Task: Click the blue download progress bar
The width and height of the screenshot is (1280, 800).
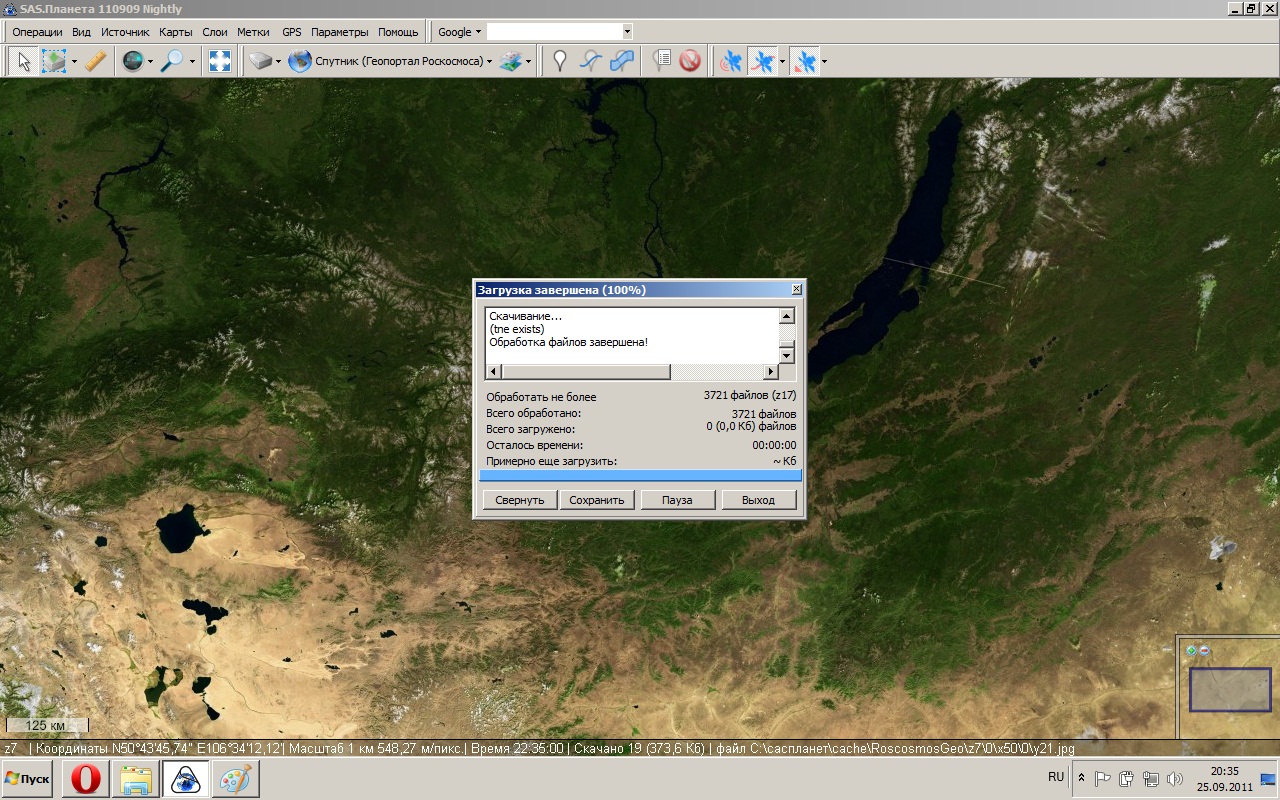Action: coord(640,476)
